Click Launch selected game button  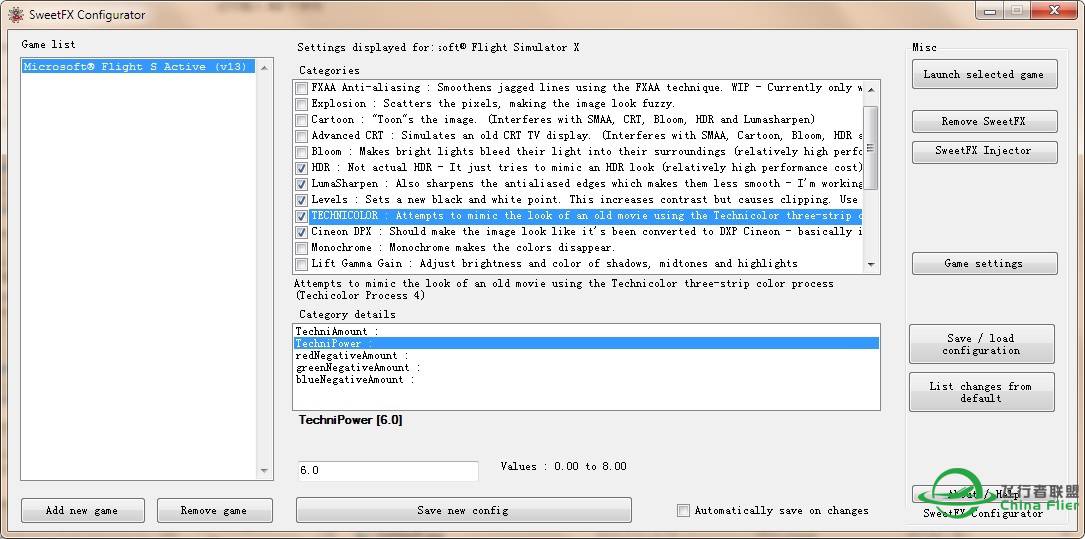983,74
